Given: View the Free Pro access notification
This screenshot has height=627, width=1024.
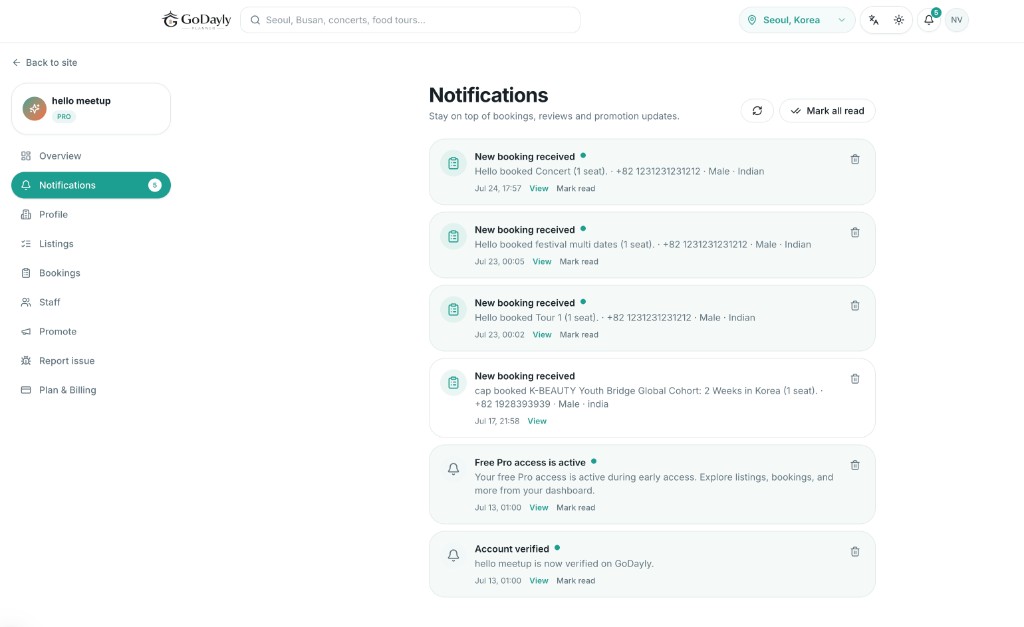Looking at the screenshot, I should click(539, 507).
